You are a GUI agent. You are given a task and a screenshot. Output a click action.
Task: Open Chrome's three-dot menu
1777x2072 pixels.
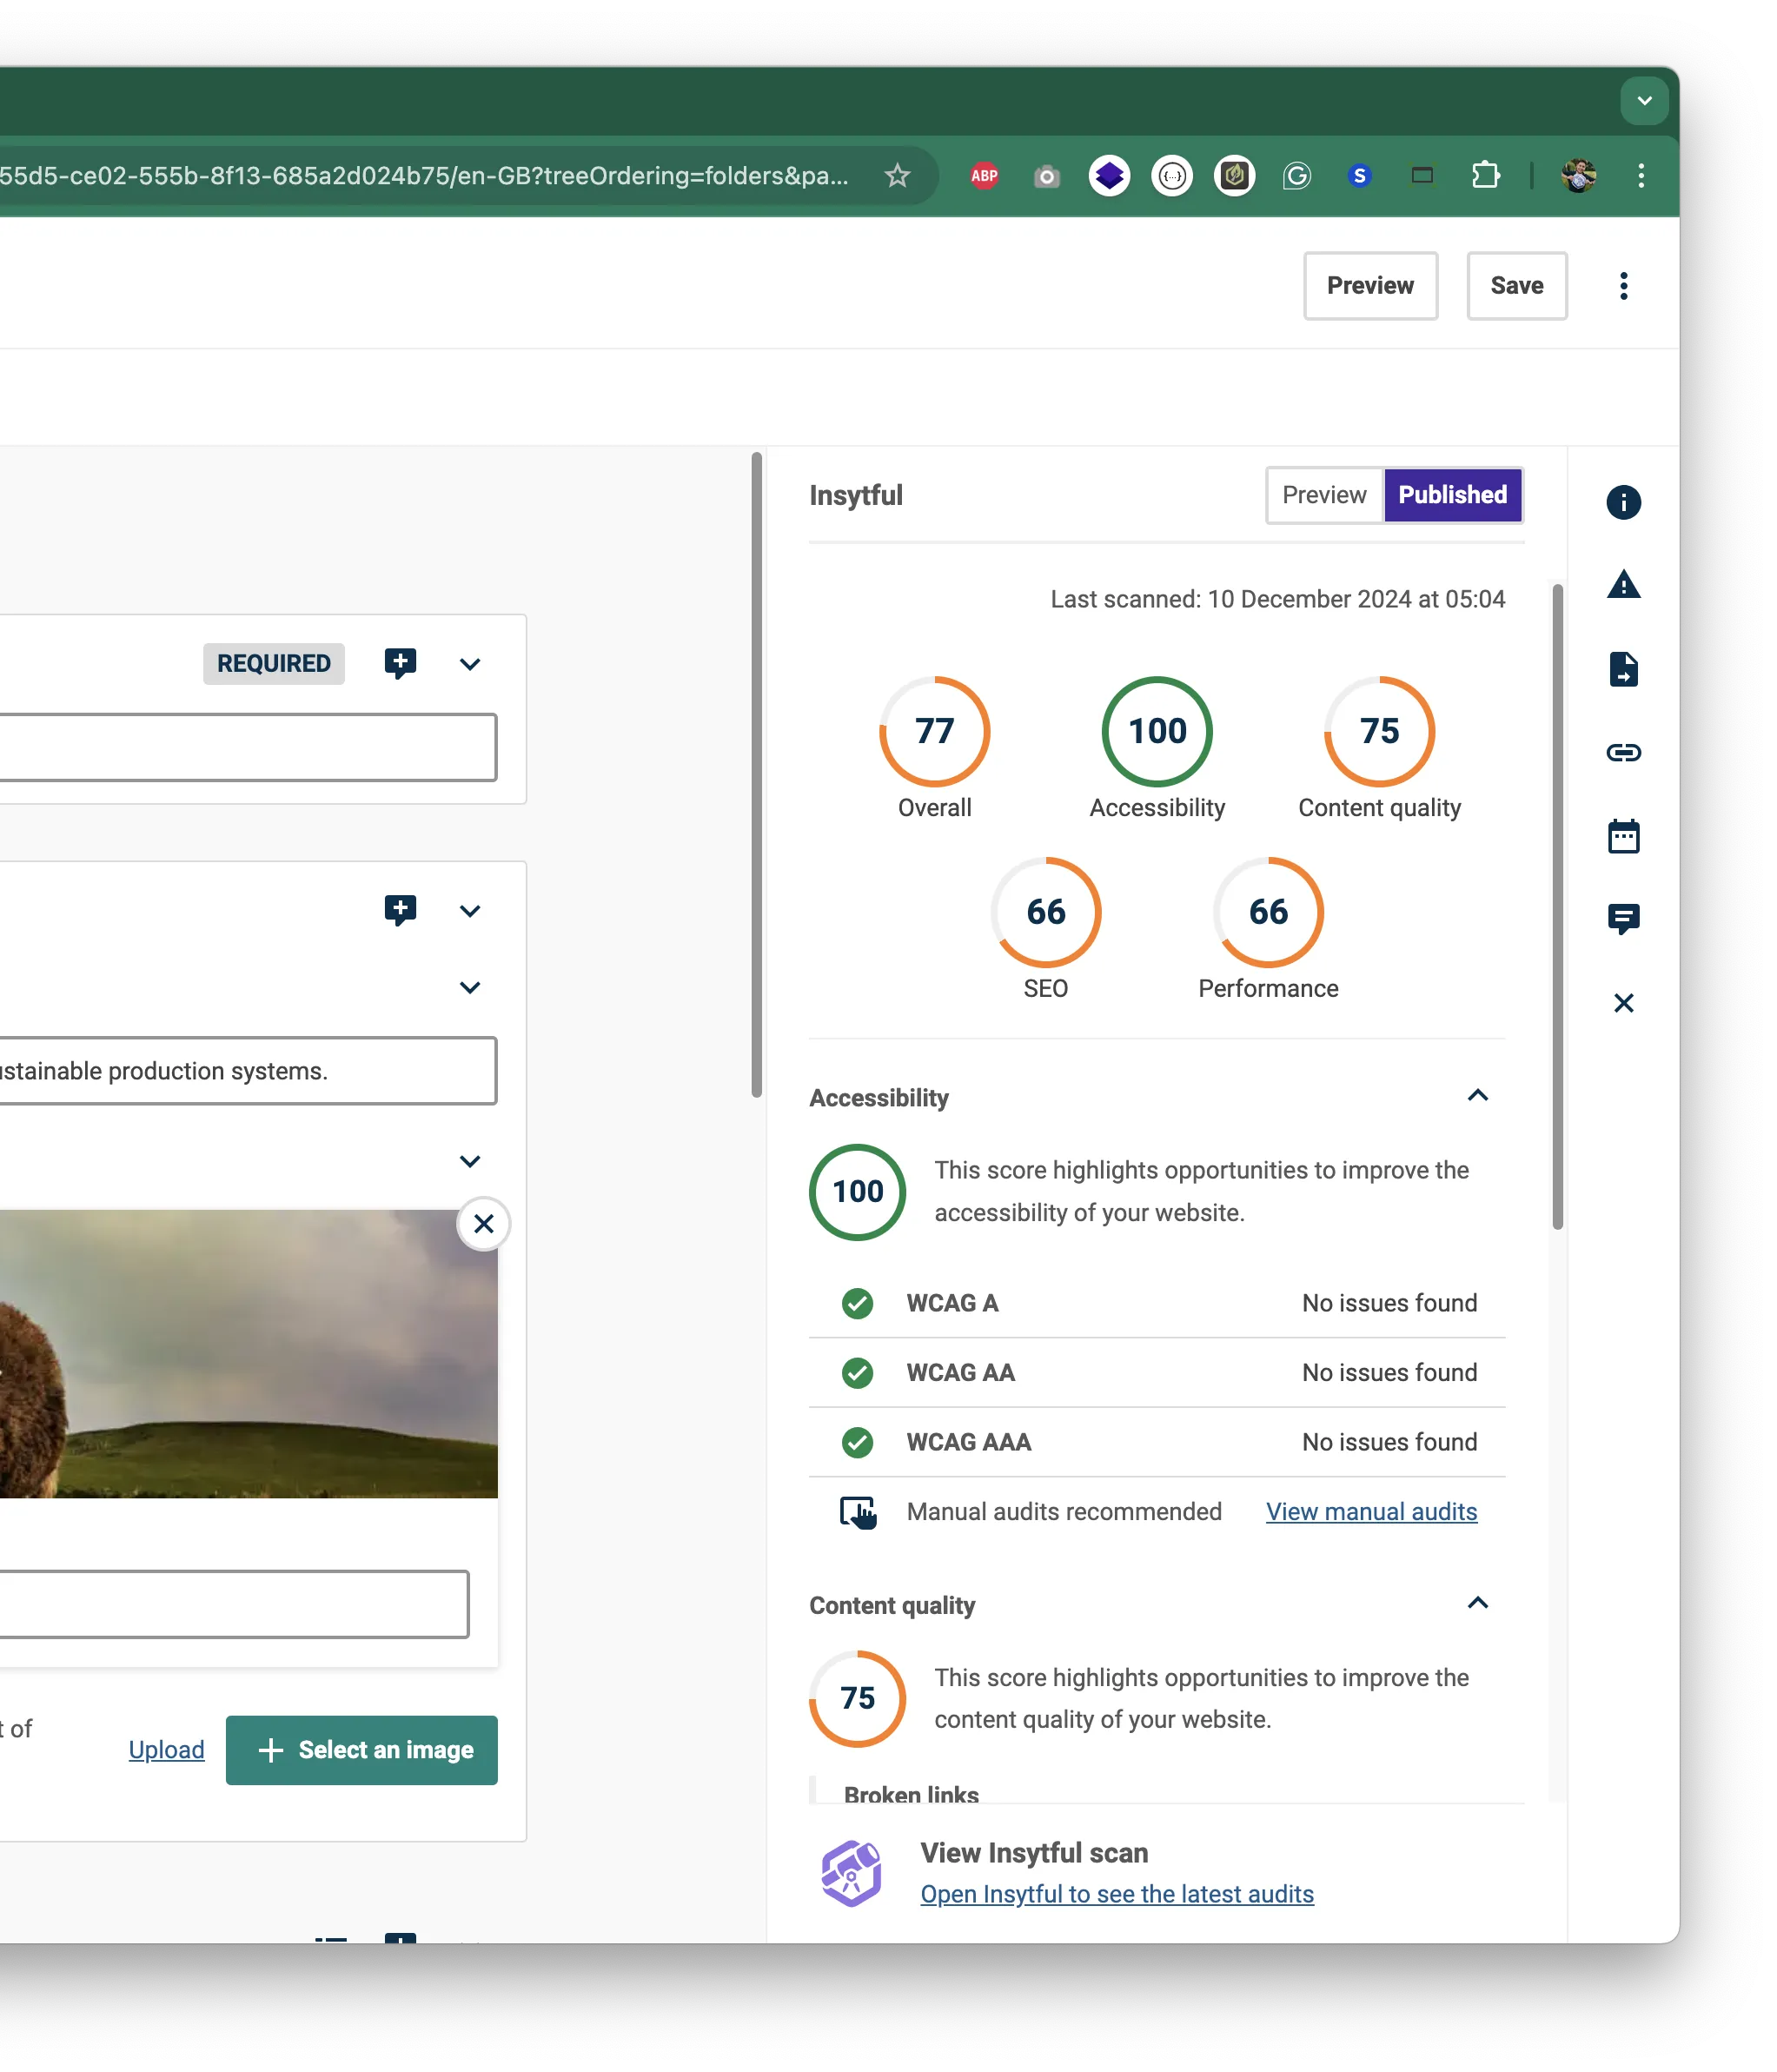pos(1641,175)
